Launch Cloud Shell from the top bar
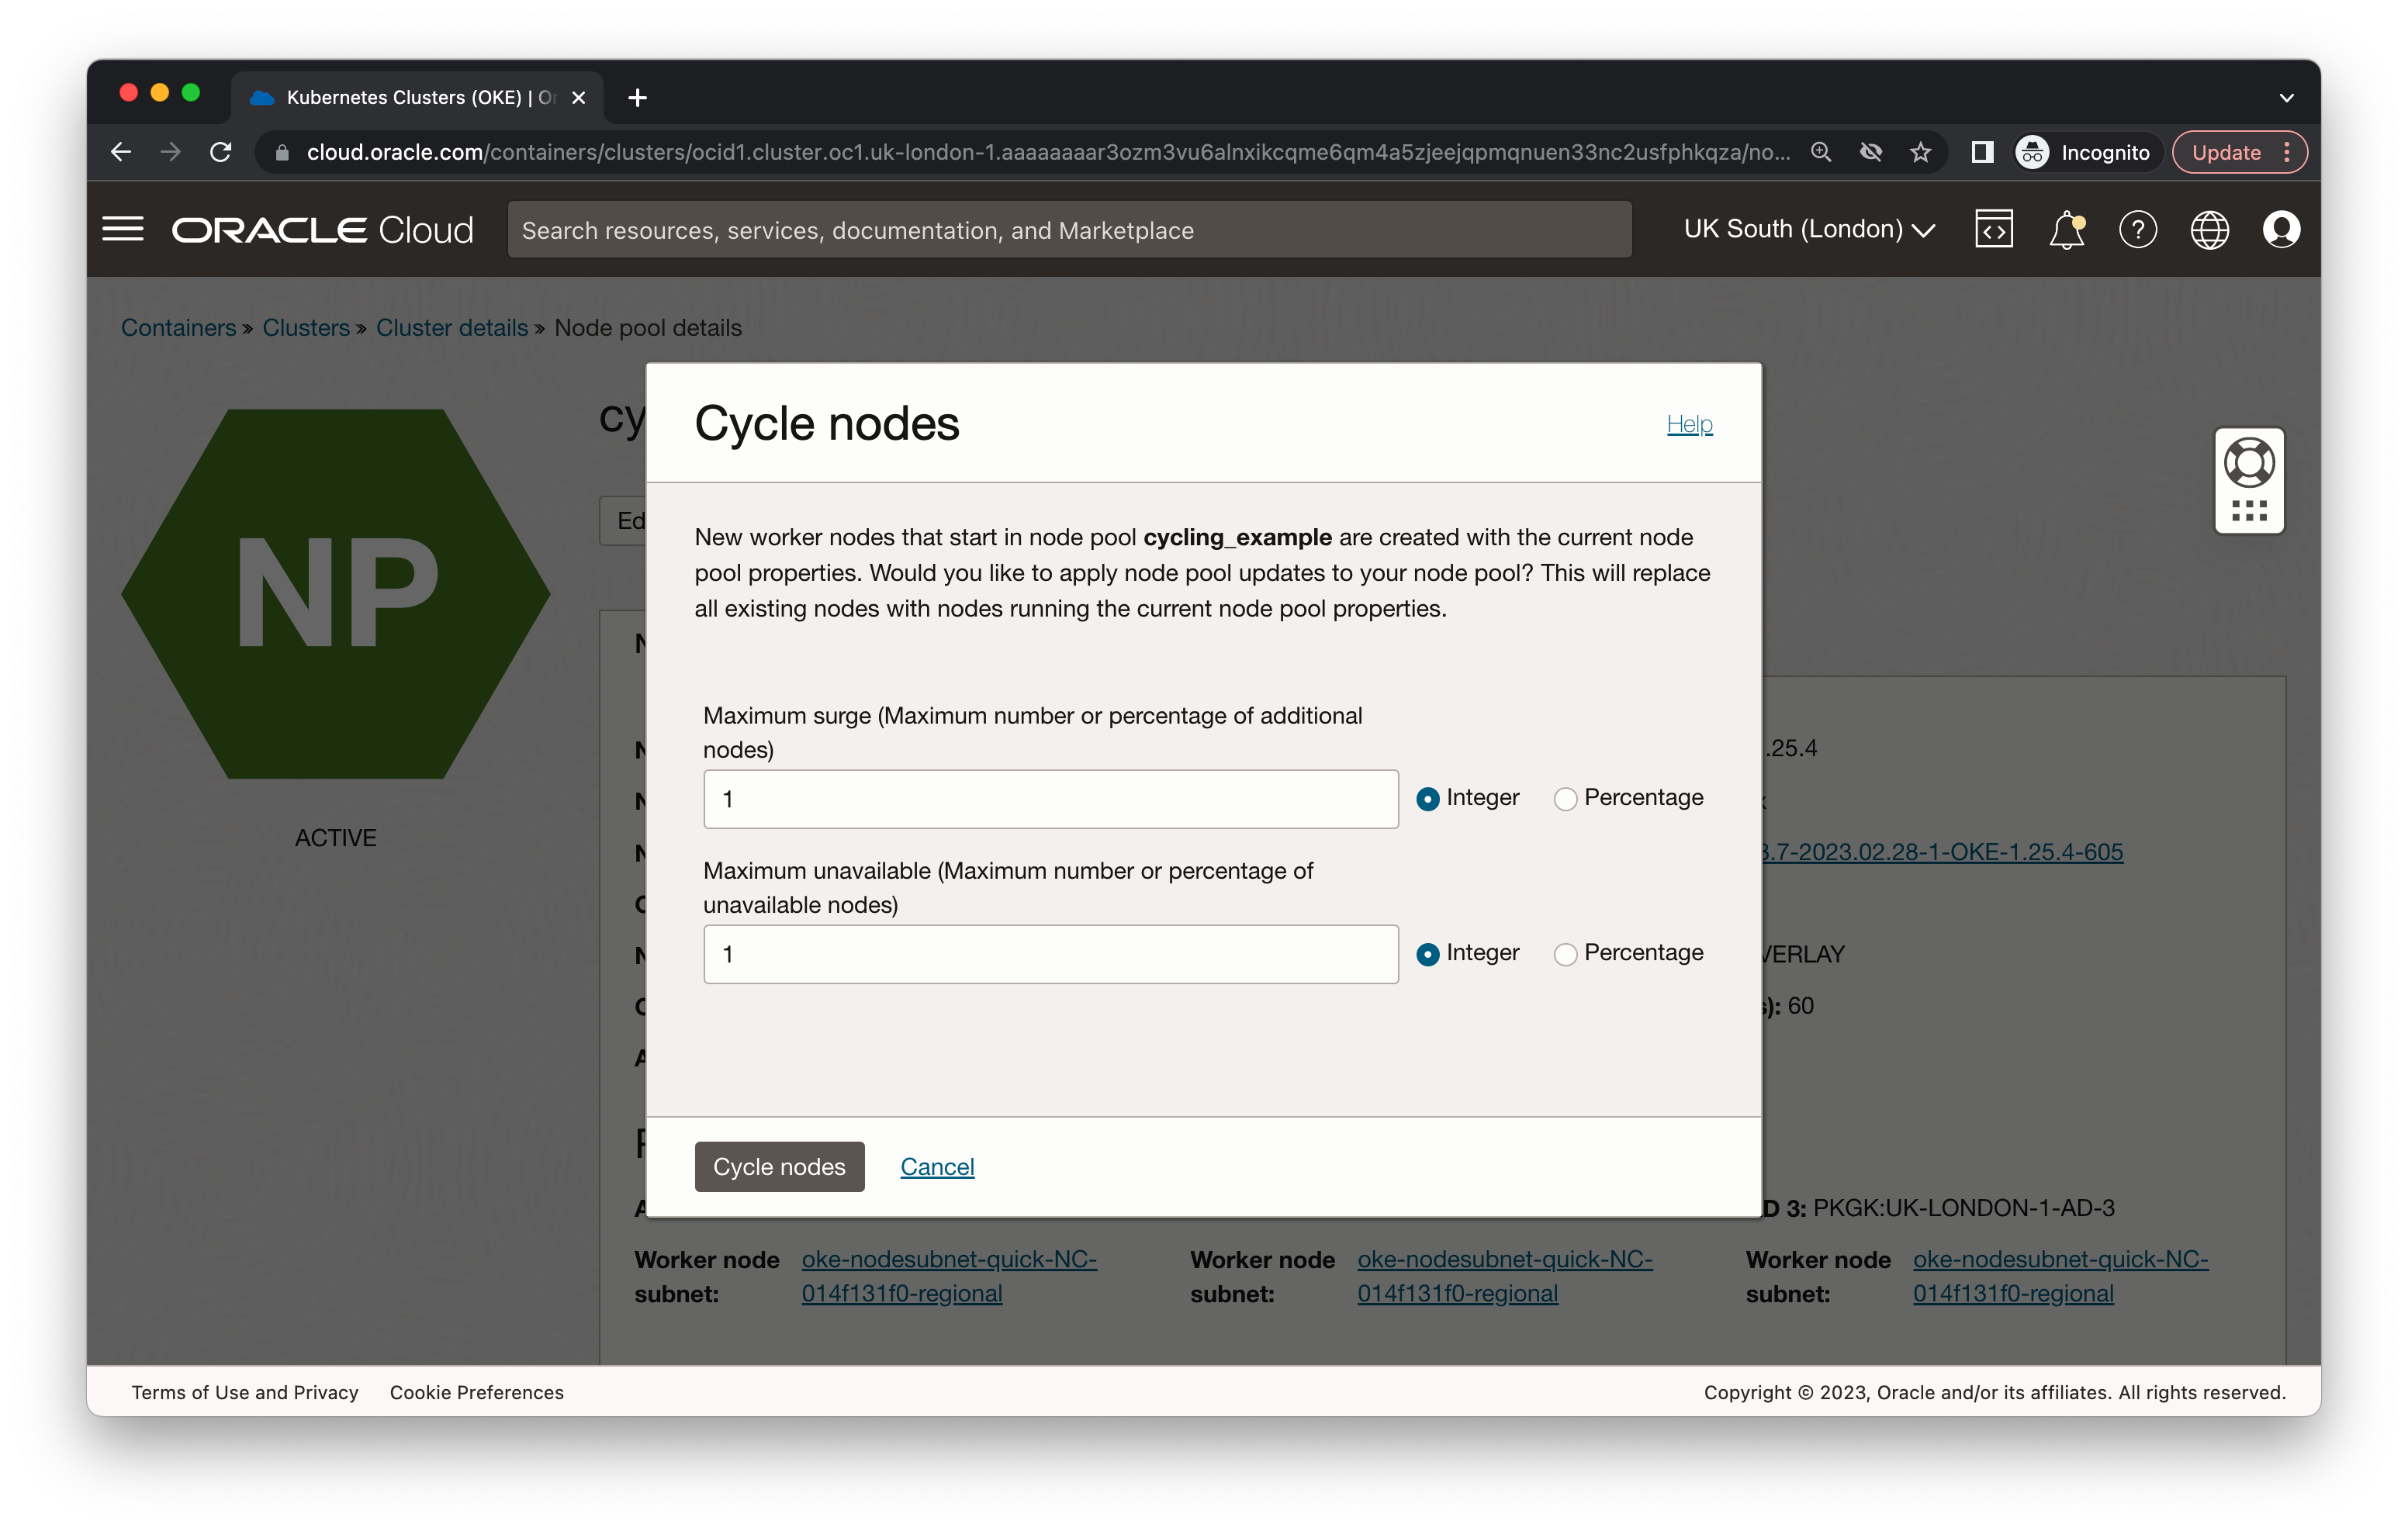Image resolution: width=2408 pixels, height=1531 pixels. pos(1994,229)
